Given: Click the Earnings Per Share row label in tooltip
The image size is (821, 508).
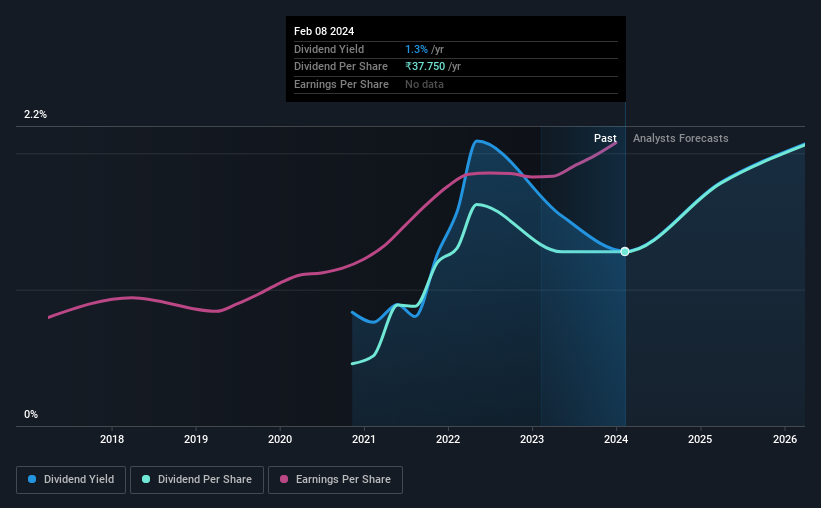Looking at the screenshot, I should click(x=341, y=84).
